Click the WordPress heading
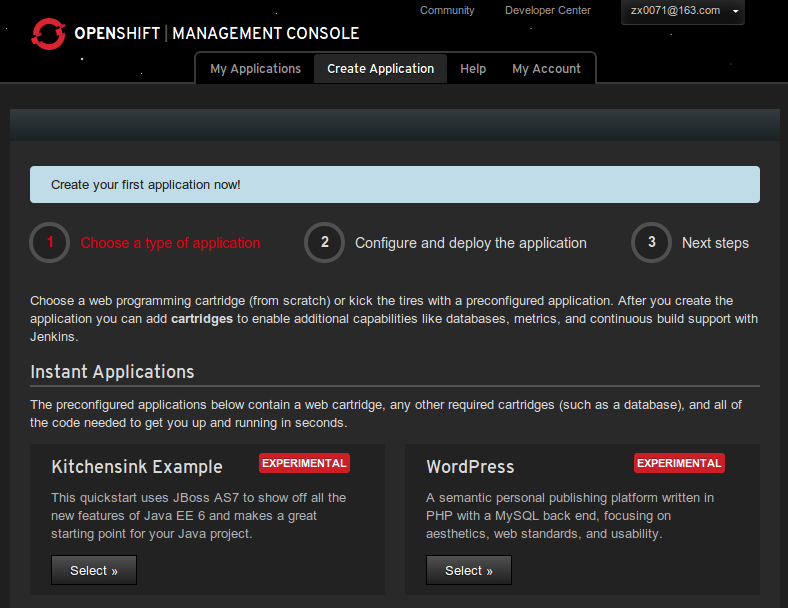788x608 pixels. pos(470,467)
